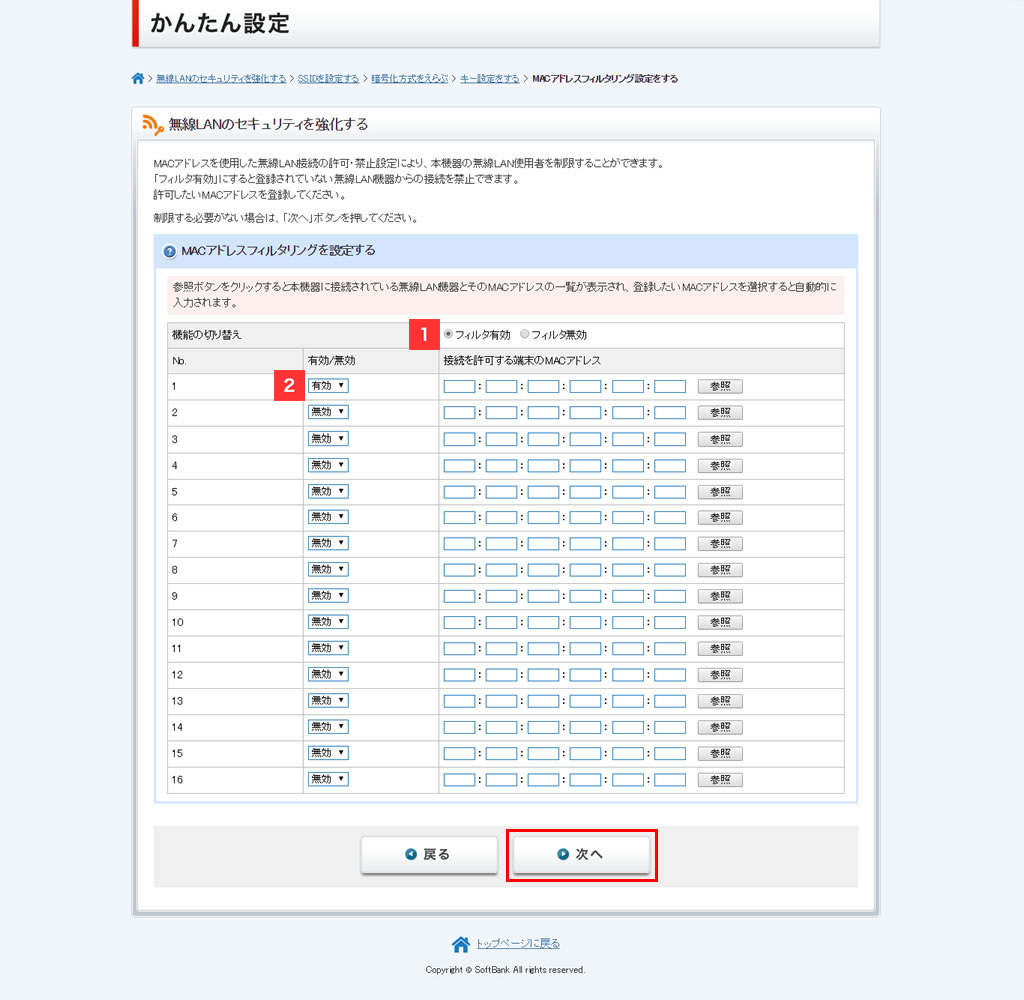Click first MAC address field in row 4
The height and width of the screenshot is (1000, 1024).
coord(460,466)
